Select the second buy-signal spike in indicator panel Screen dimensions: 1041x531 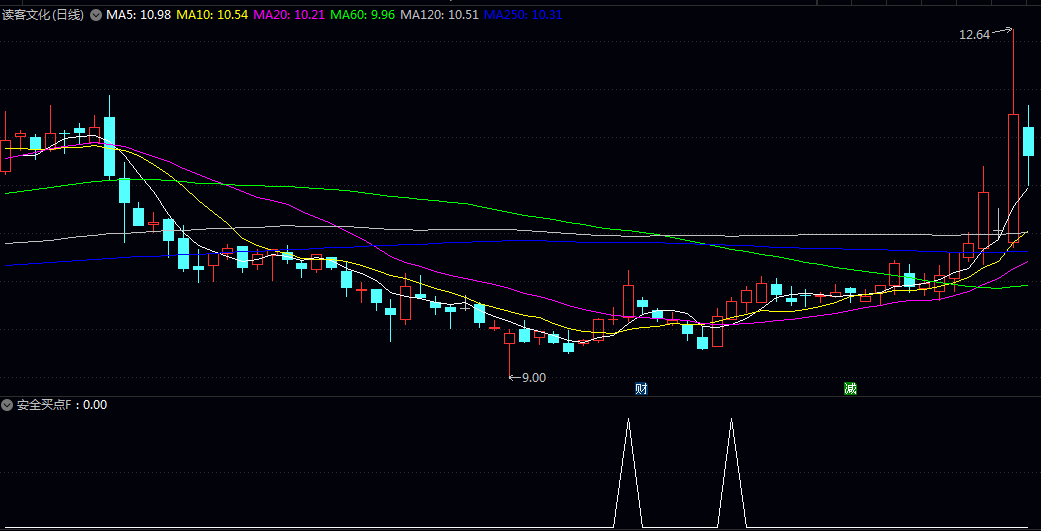click(x=731, y=470)
